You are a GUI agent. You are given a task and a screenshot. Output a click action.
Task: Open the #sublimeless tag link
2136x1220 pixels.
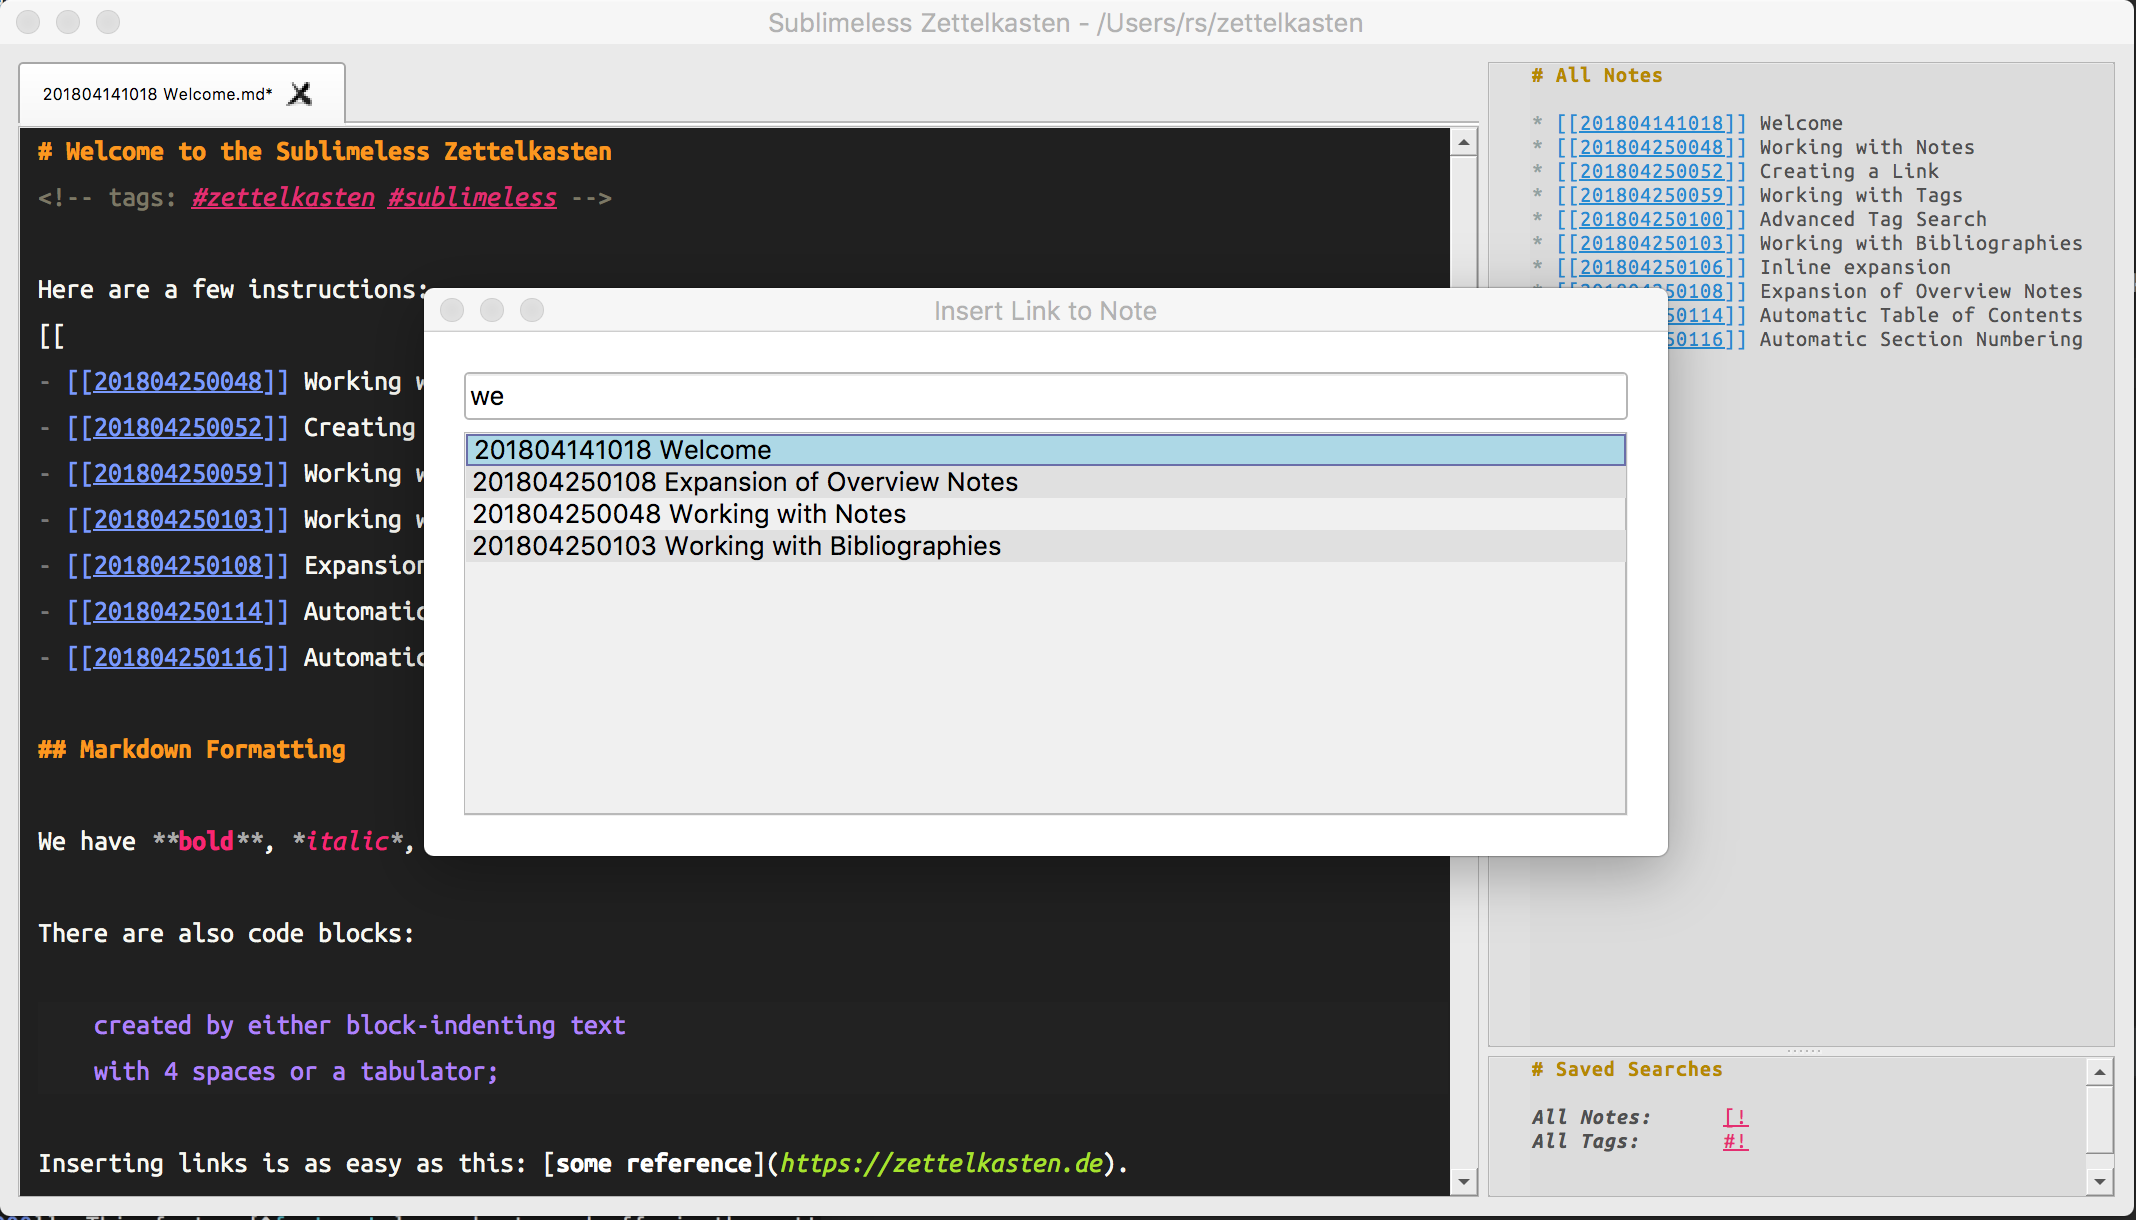pyautogui.click(x=472, y=198)
